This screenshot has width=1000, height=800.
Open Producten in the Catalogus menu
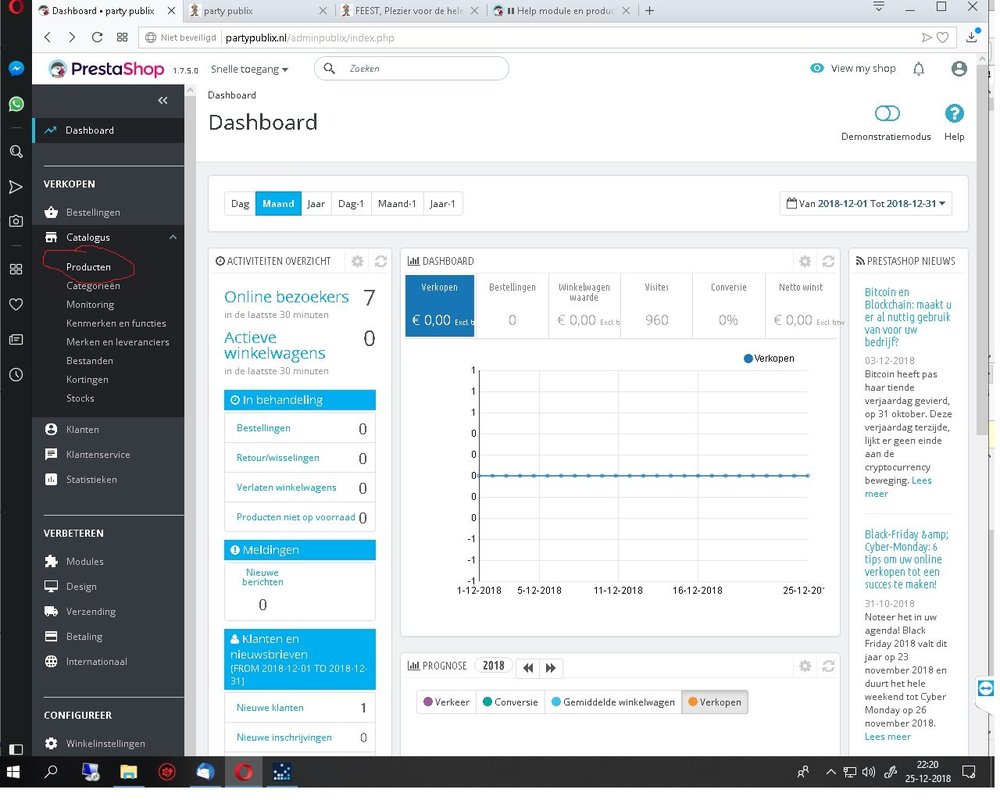tap(89, 267)
